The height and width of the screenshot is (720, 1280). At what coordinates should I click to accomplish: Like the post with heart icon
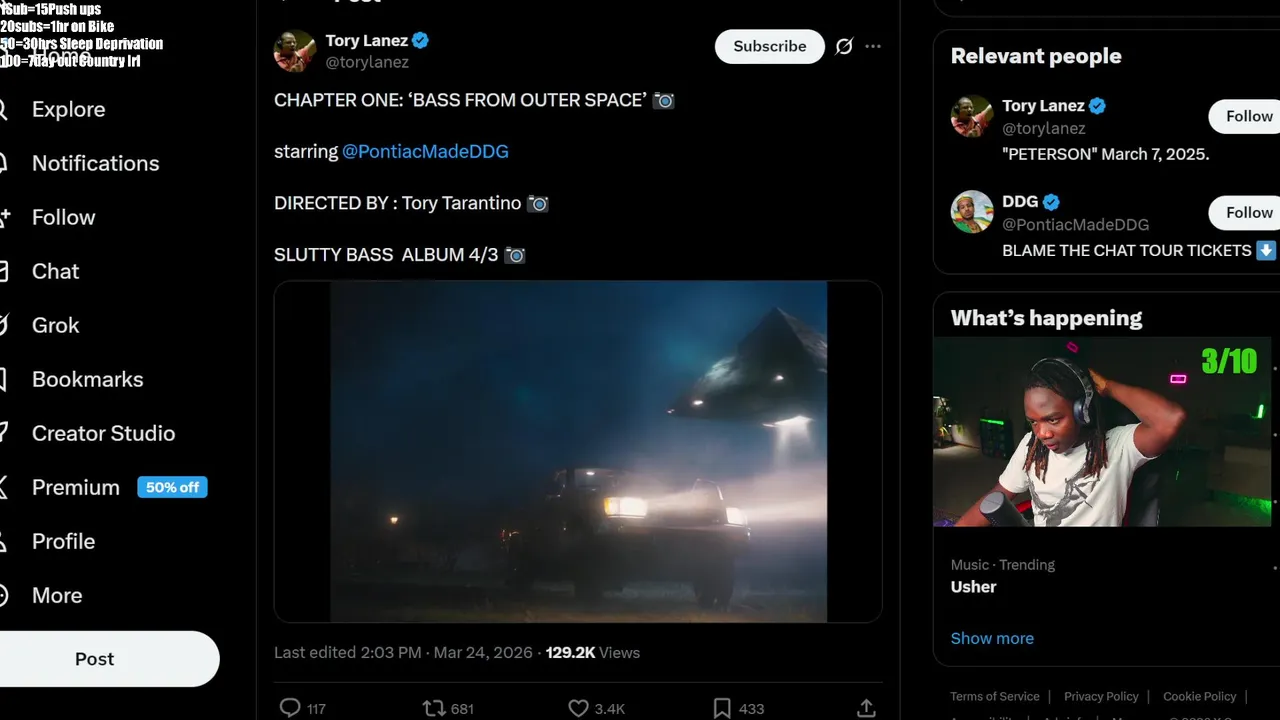[x=578, y=708]
